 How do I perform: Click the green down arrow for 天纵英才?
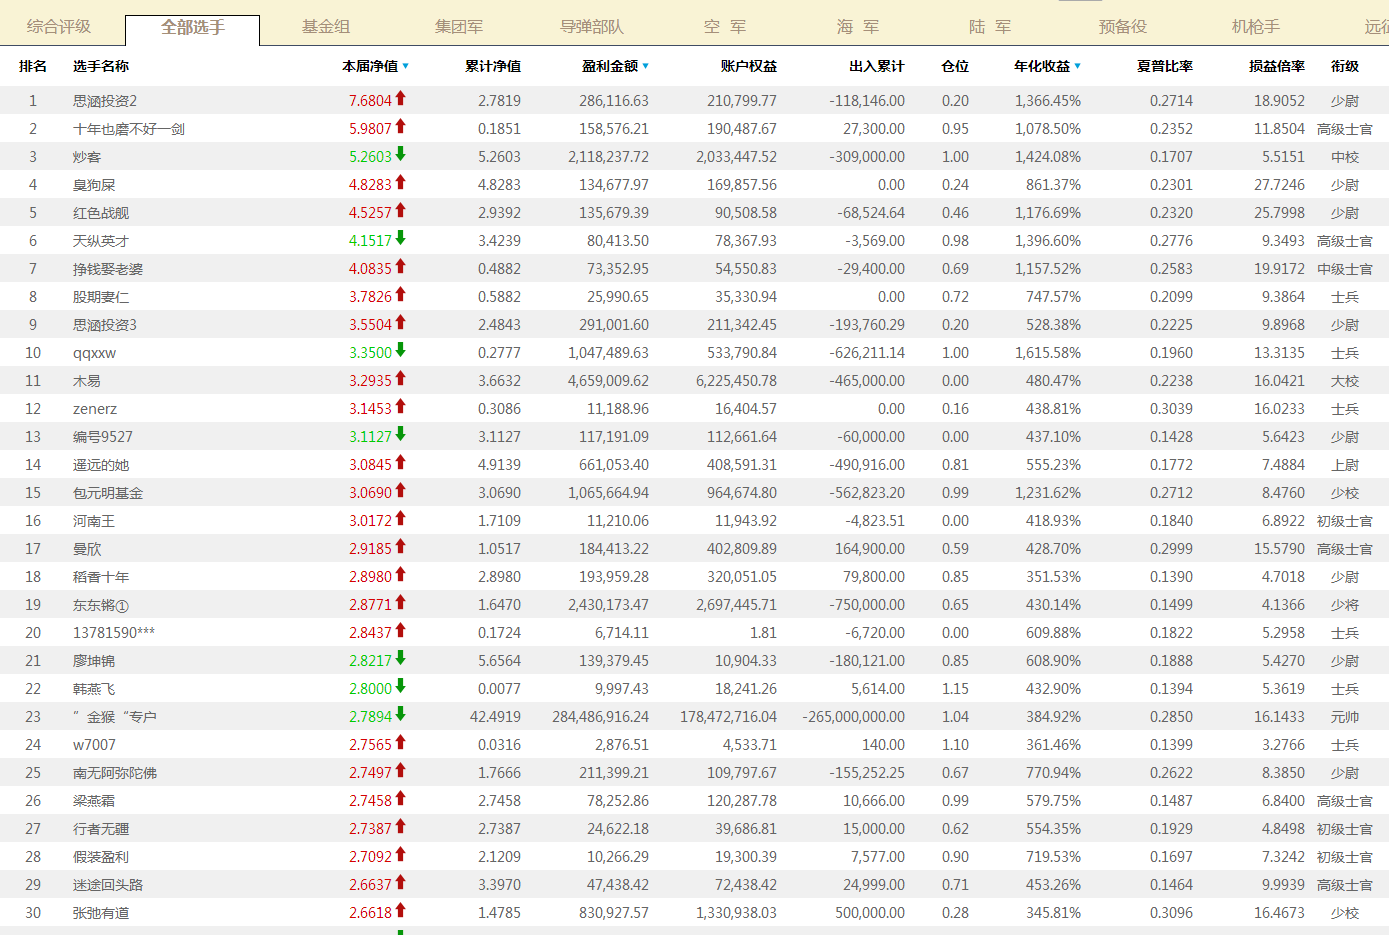(400, 238)
